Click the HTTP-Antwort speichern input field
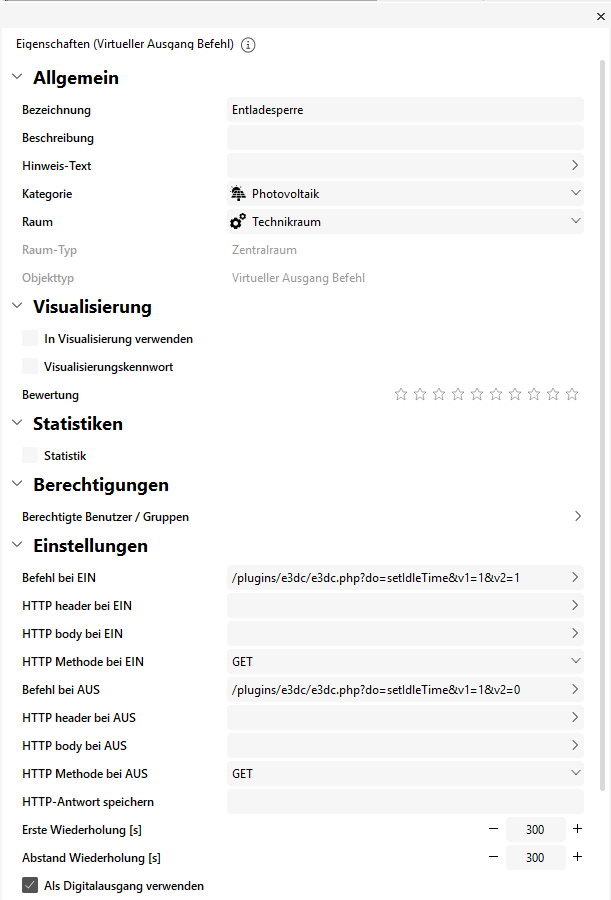Screen dimensions: 611x900 tap(405, 801)
